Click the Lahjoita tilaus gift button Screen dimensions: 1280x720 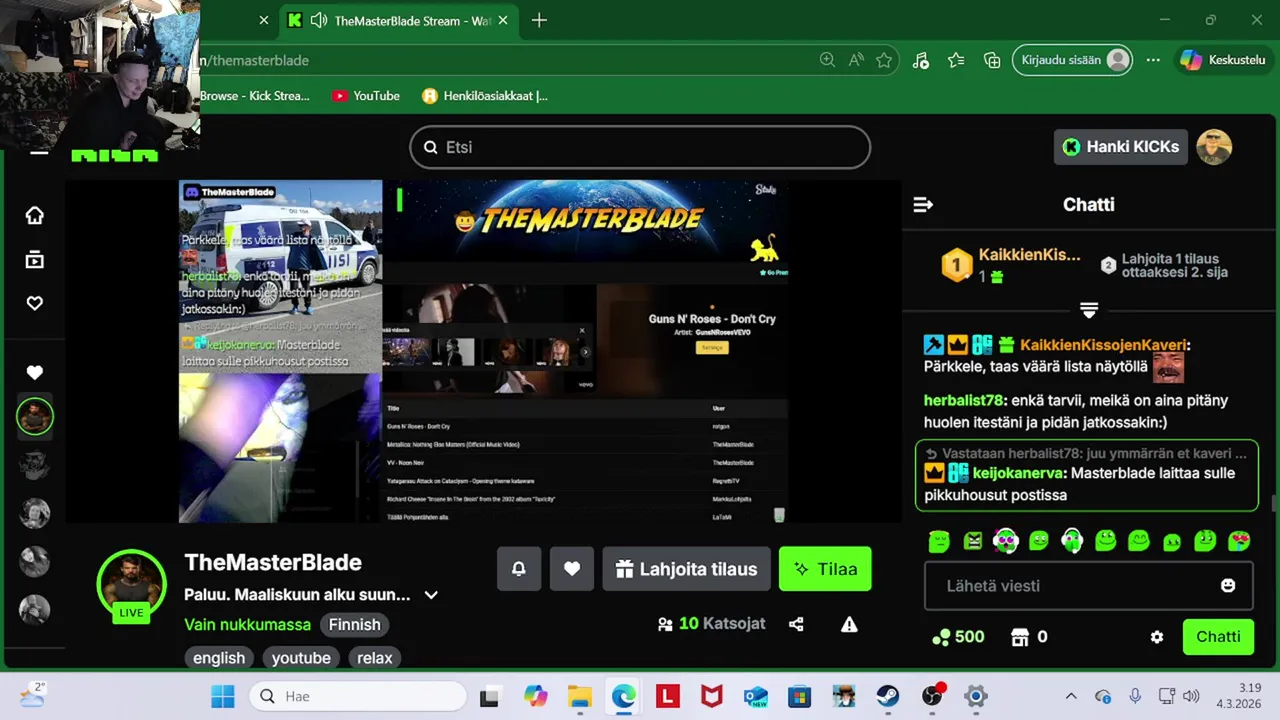click(x=686, y=569)
